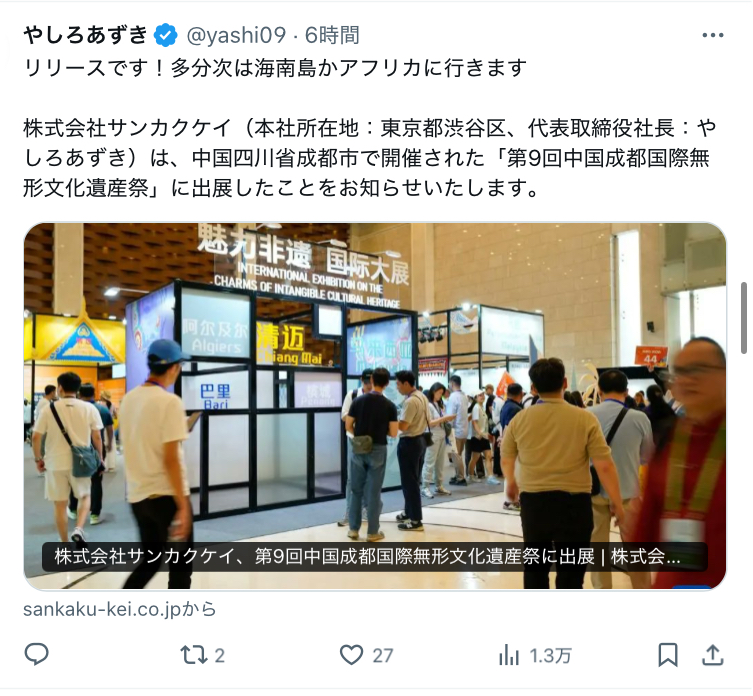Click the 6時間 timestamp
The height and width of the screenshot is (696, 753).
tap(332, 35)
